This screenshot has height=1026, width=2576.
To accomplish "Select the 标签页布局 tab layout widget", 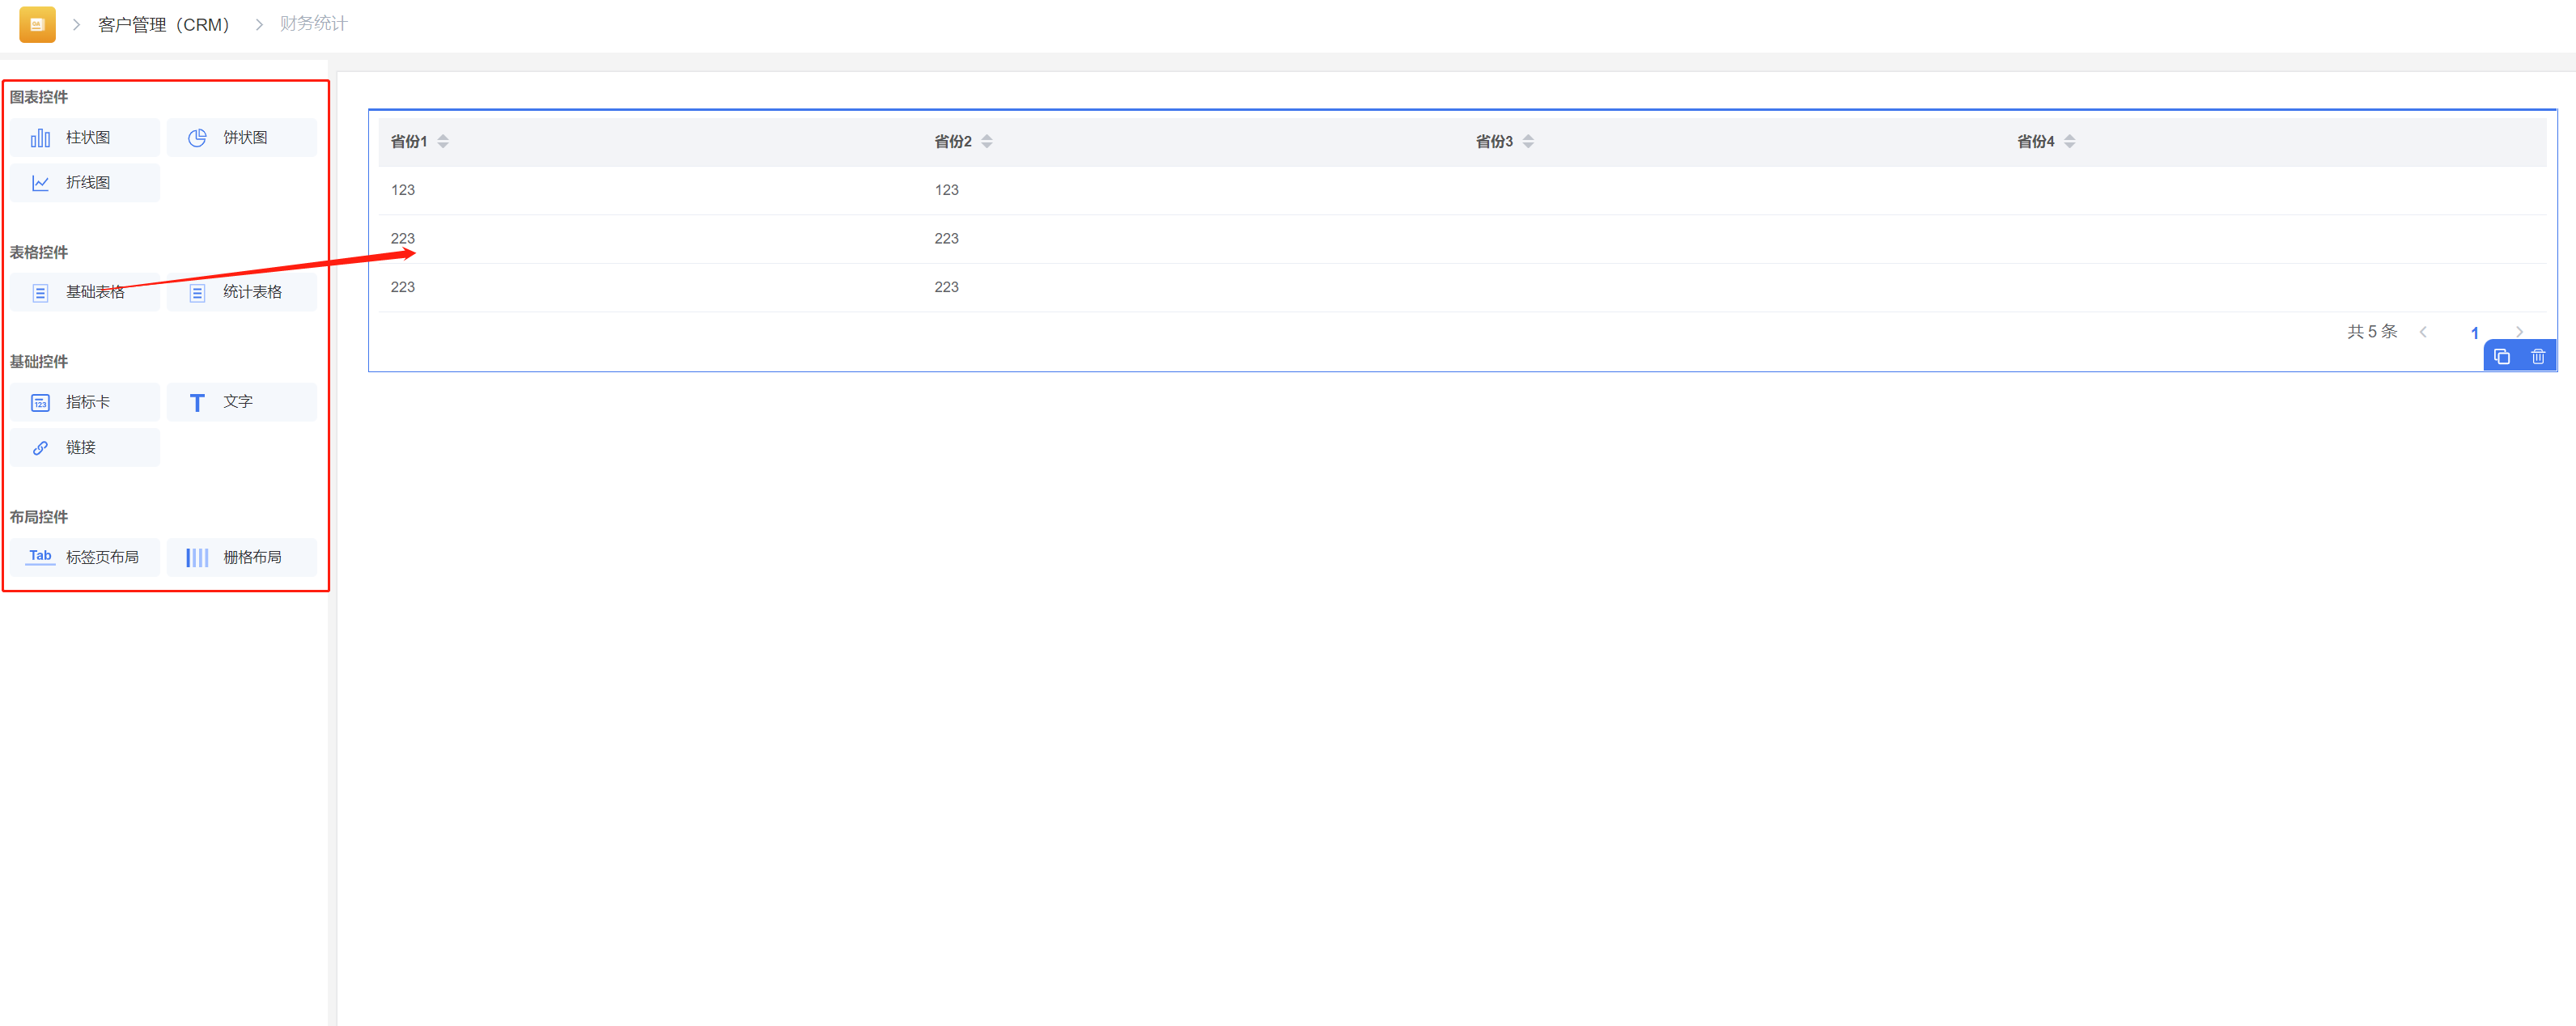I will click(x=85, y=557).
